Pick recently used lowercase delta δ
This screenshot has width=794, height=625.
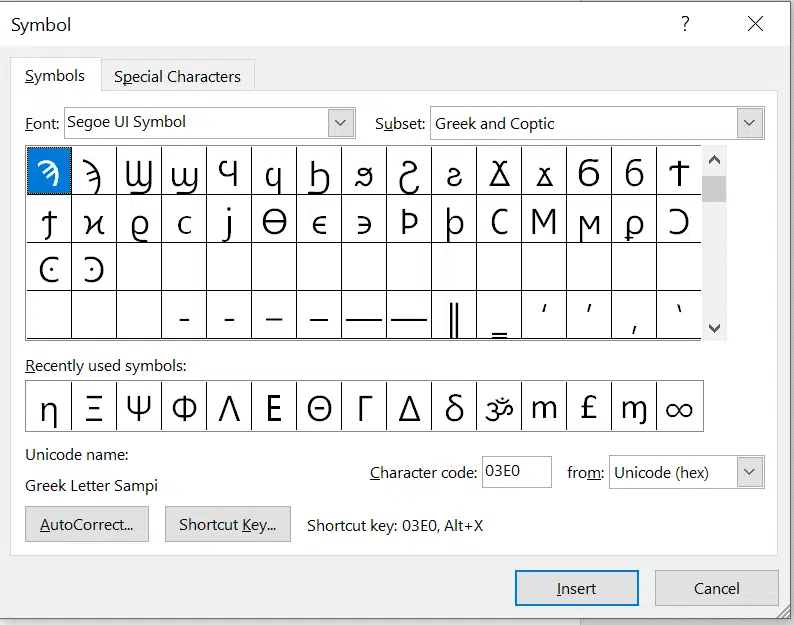pos(454,406)
